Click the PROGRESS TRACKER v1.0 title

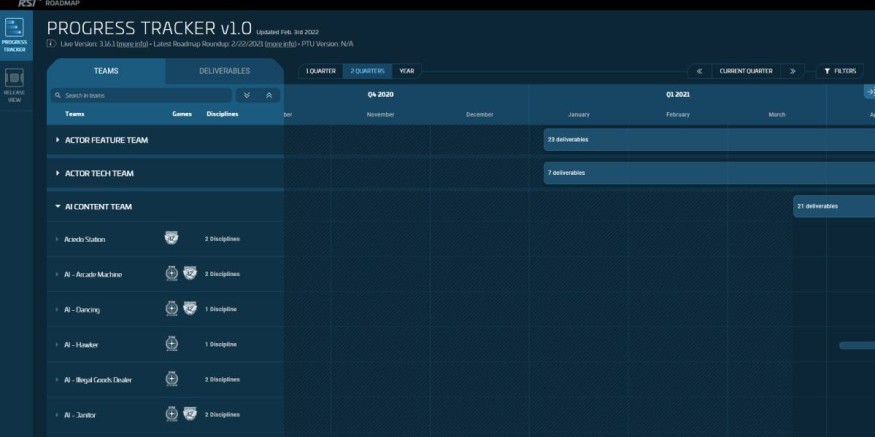point(149,28)
